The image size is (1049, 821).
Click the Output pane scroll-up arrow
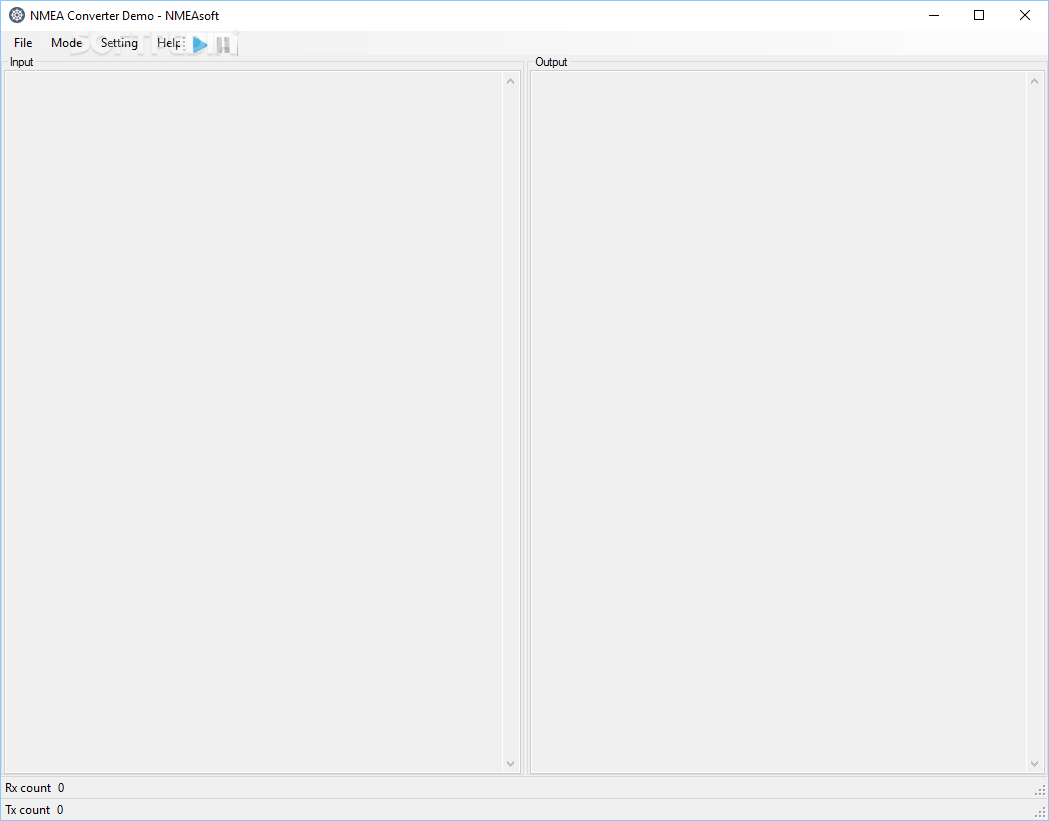point(1034,82)
